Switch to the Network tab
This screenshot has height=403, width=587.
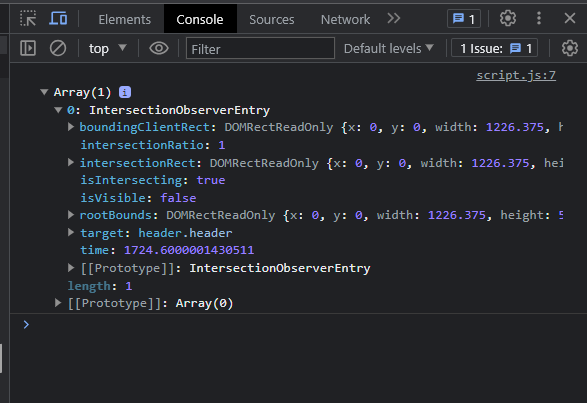[345, 19]
